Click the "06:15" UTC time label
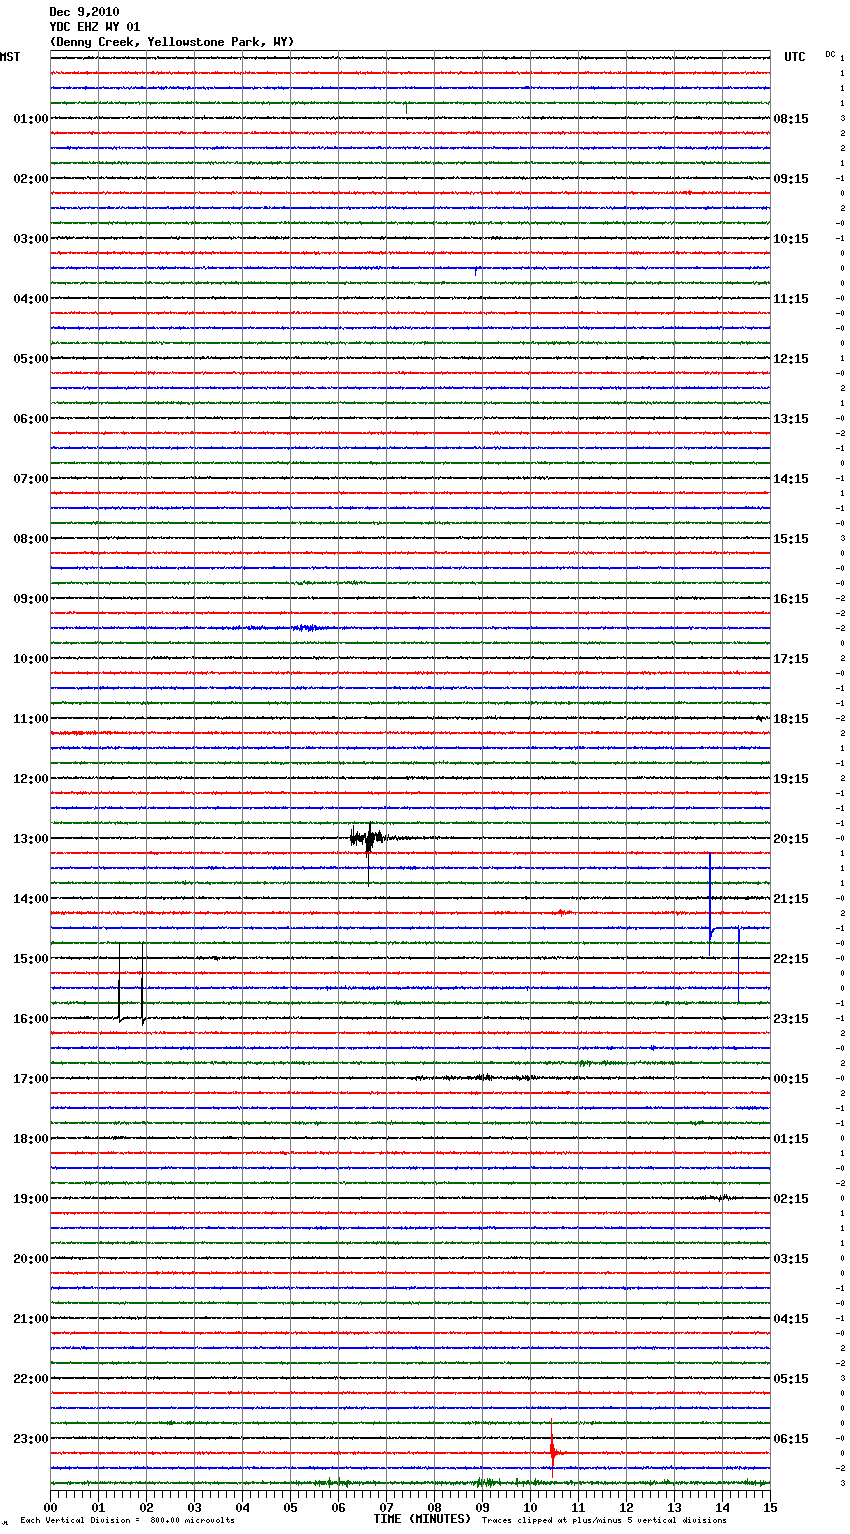Viewport: 850px width, 1534px height. point(791,1439)
